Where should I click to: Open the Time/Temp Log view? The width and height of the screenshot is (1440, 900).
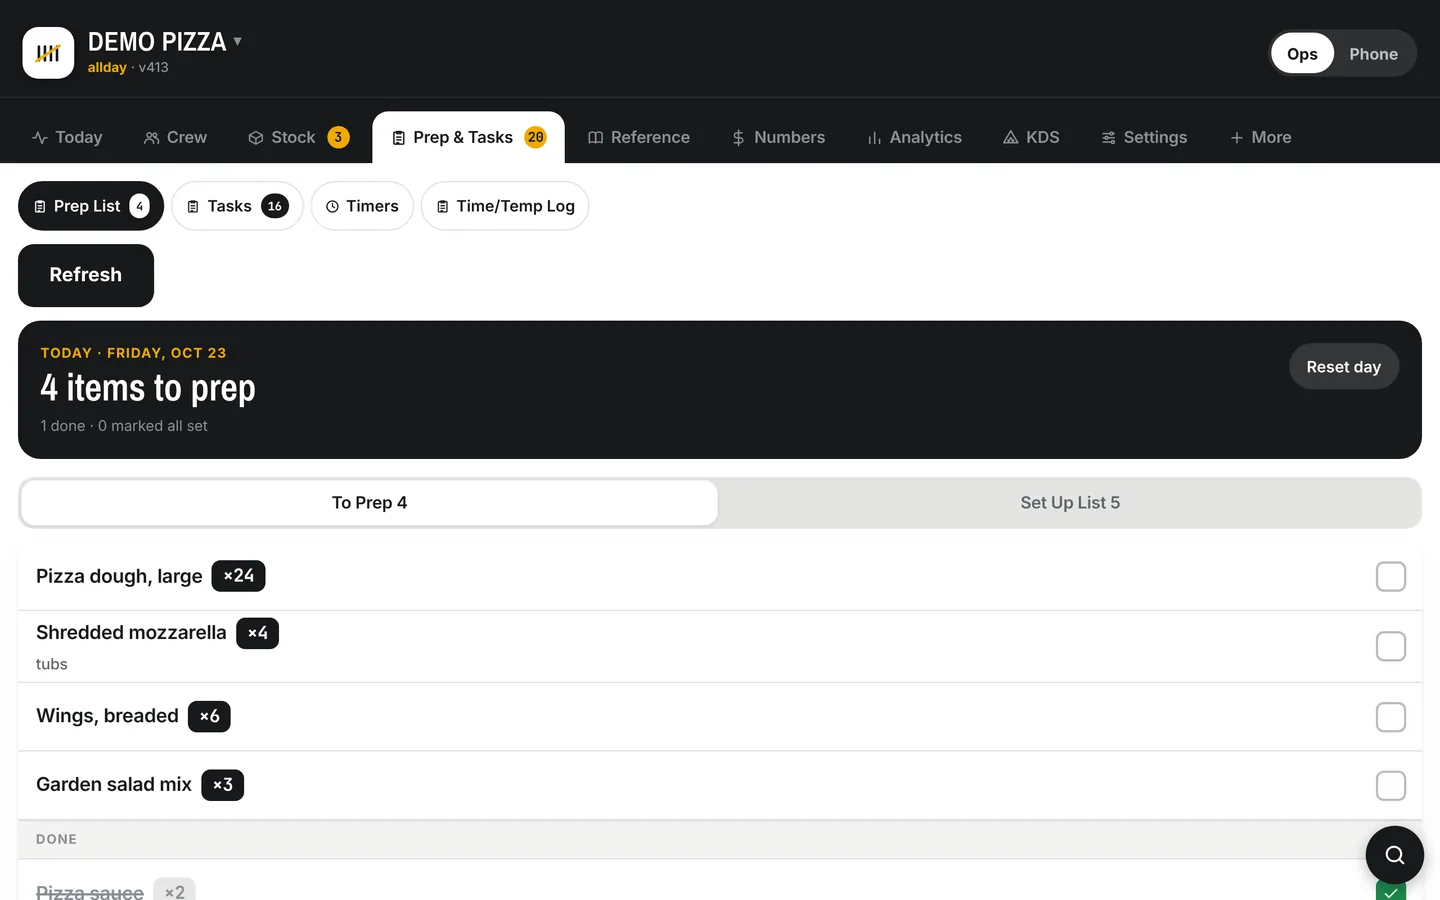(505, 206)
